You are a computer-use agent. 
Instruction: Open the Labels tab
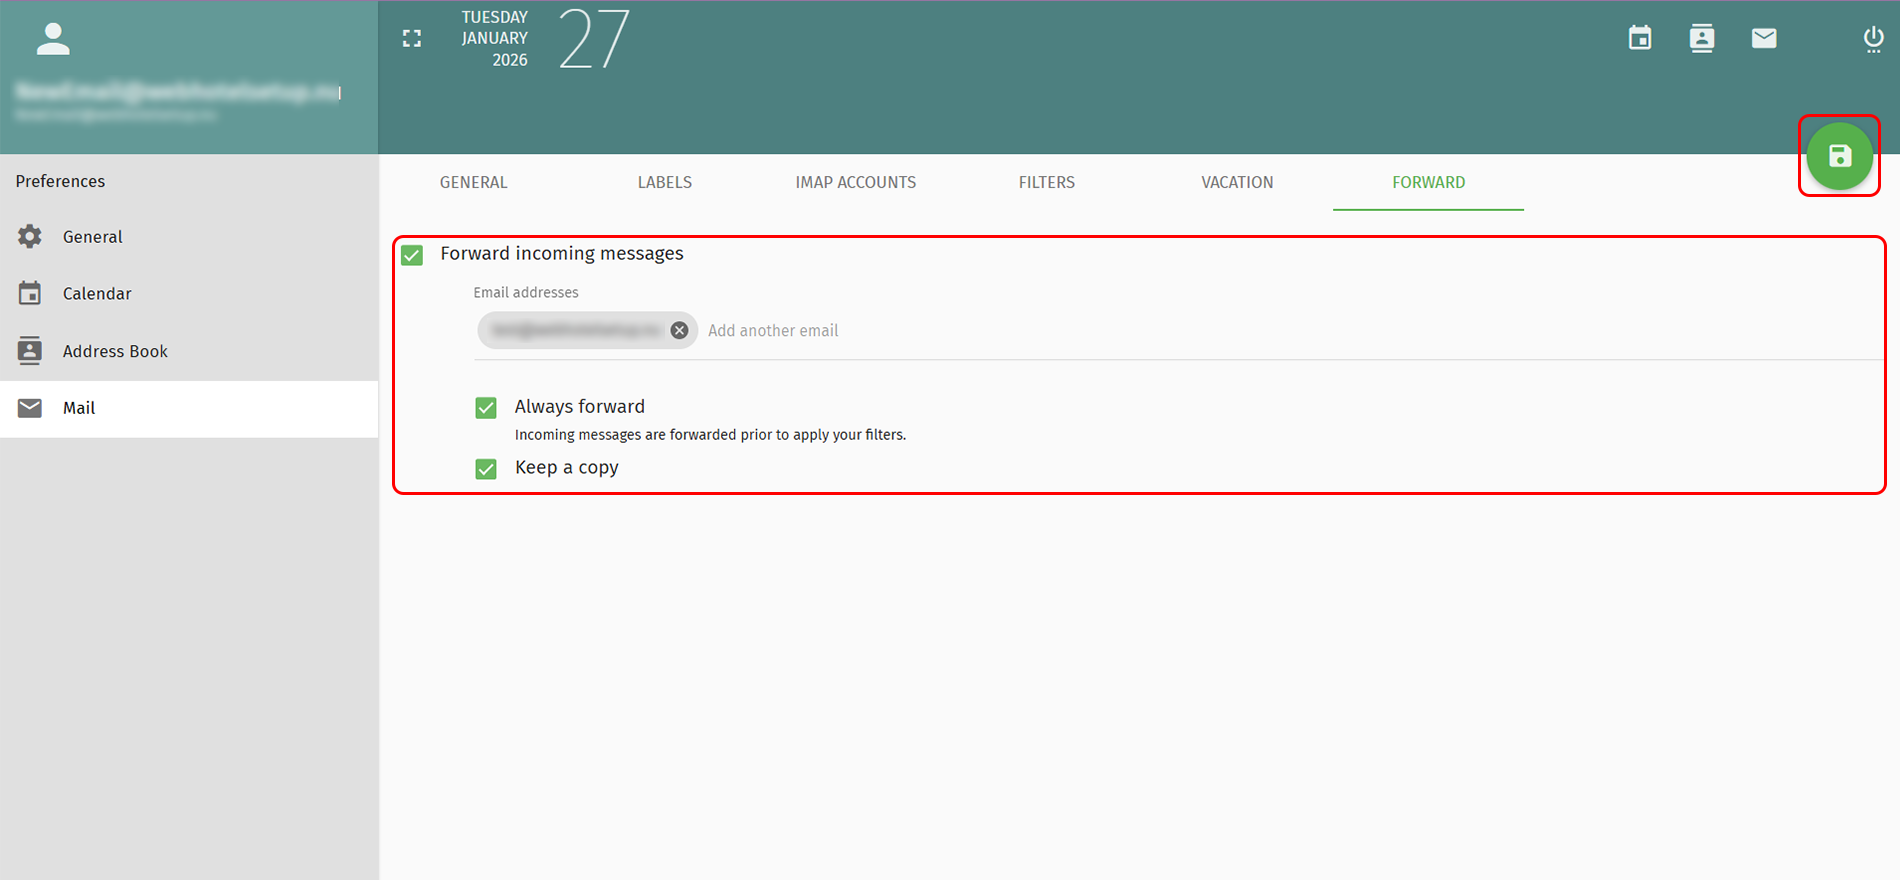(x=664, y=182)
